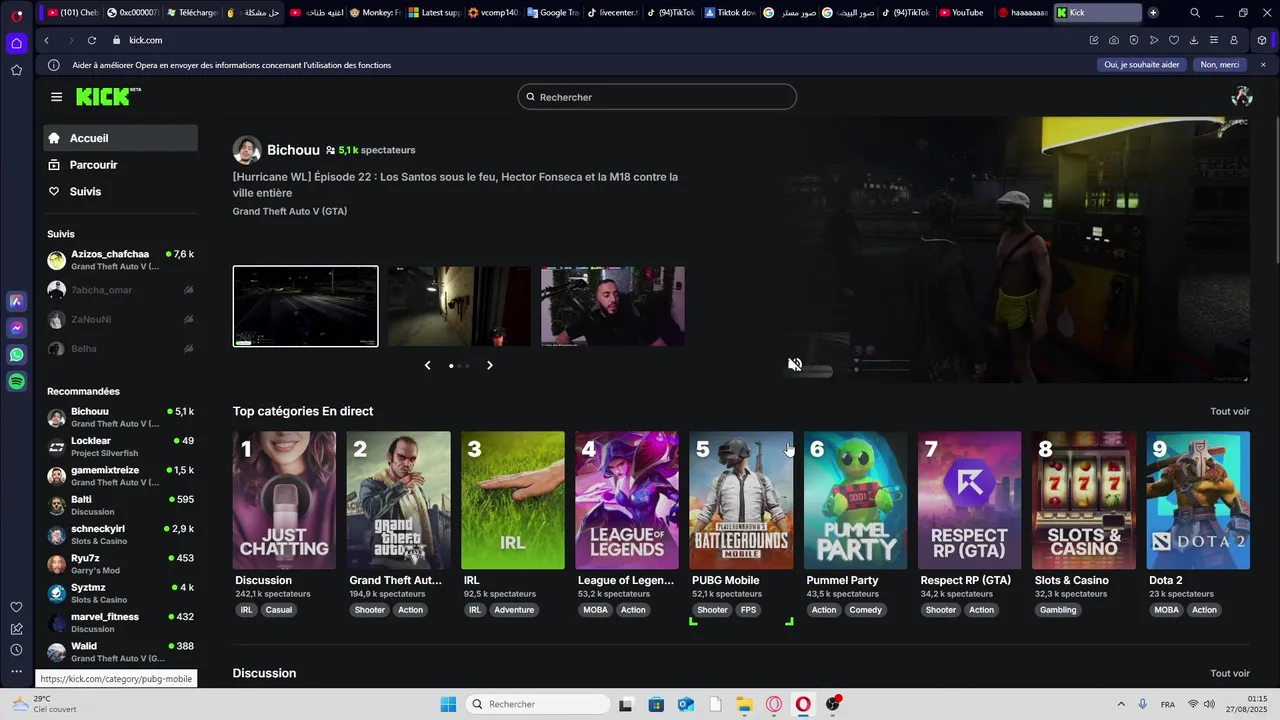Click Tout voir for Discussion section
Viewport: 1280px width, 720px height.
tap(1230, 674)
